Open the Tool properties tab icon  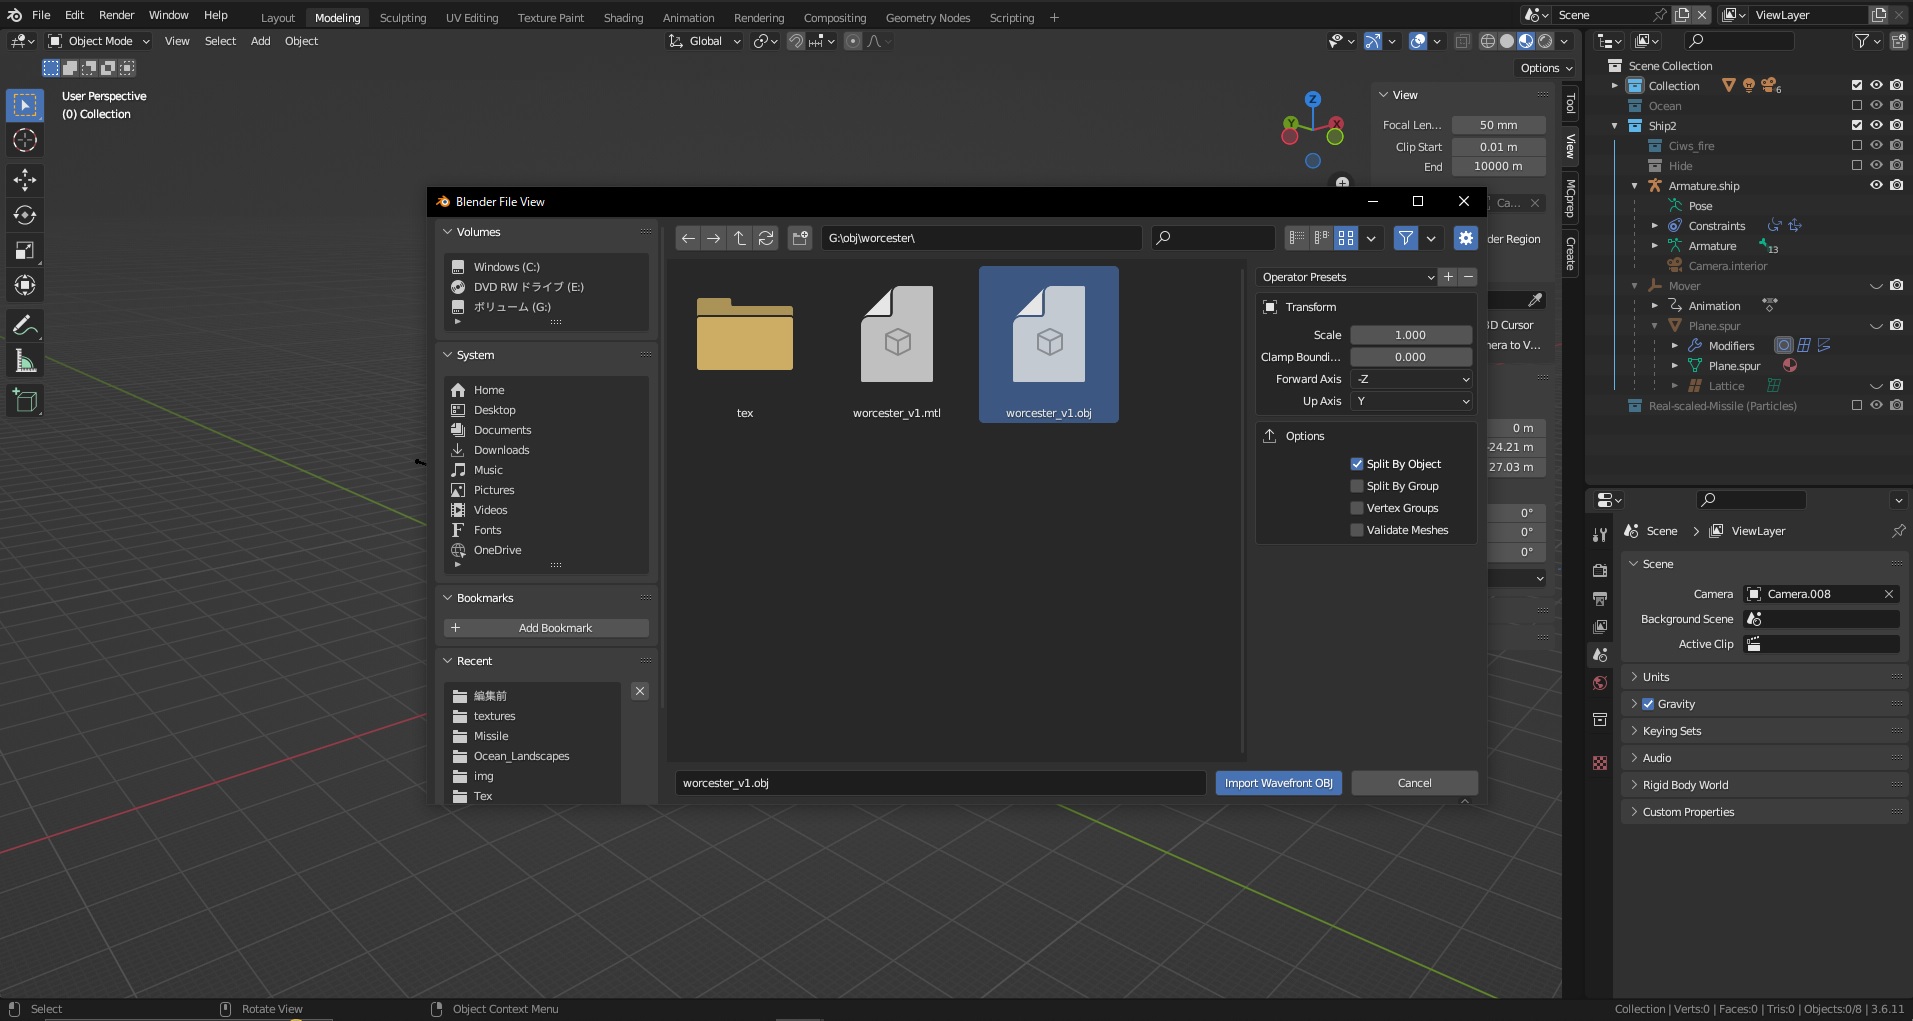[1600, 535]
